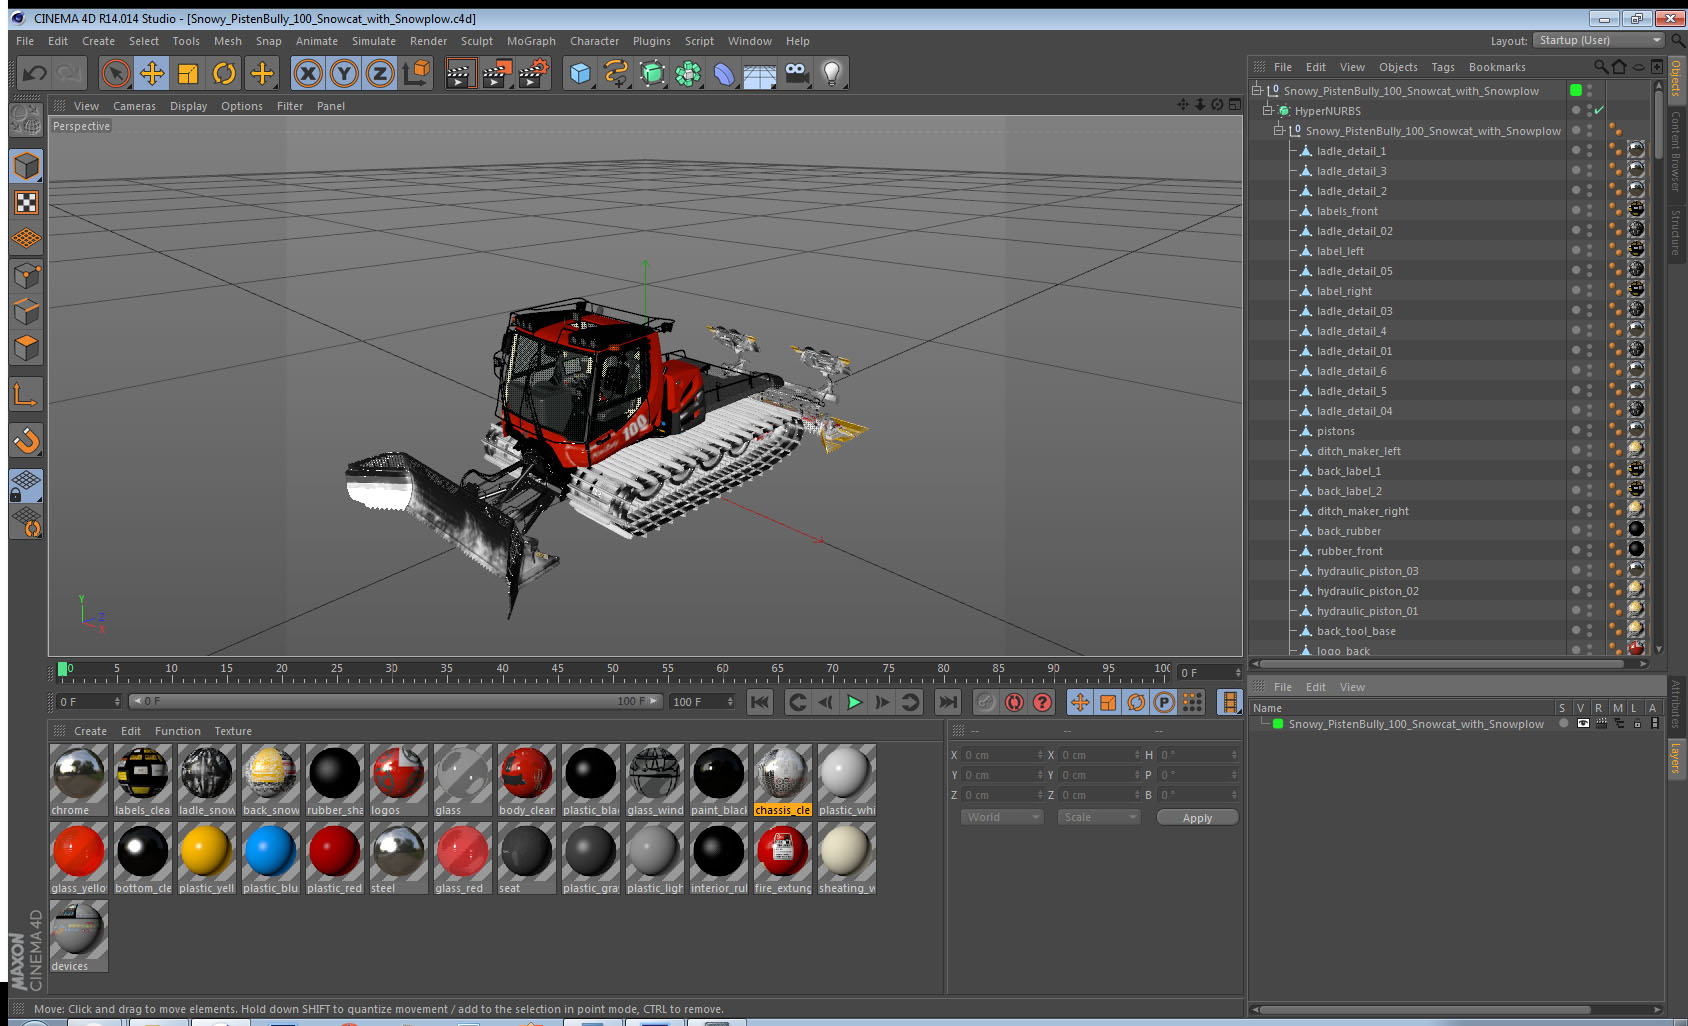This screenshot has height=1026, width=1688.
Task: Open Edit Render Settings
Action: 534,73
